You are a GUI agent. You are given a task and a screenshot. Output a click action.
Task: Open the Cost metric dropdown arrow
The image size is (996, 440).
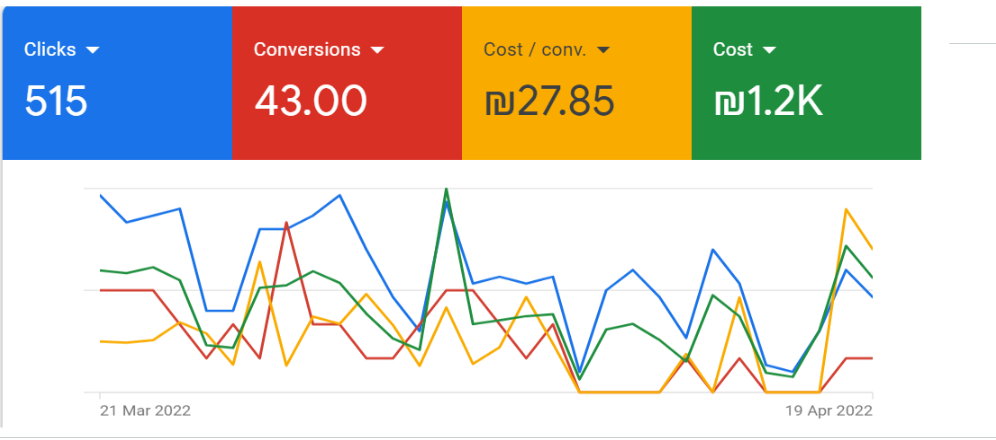[x=769, y=50]
